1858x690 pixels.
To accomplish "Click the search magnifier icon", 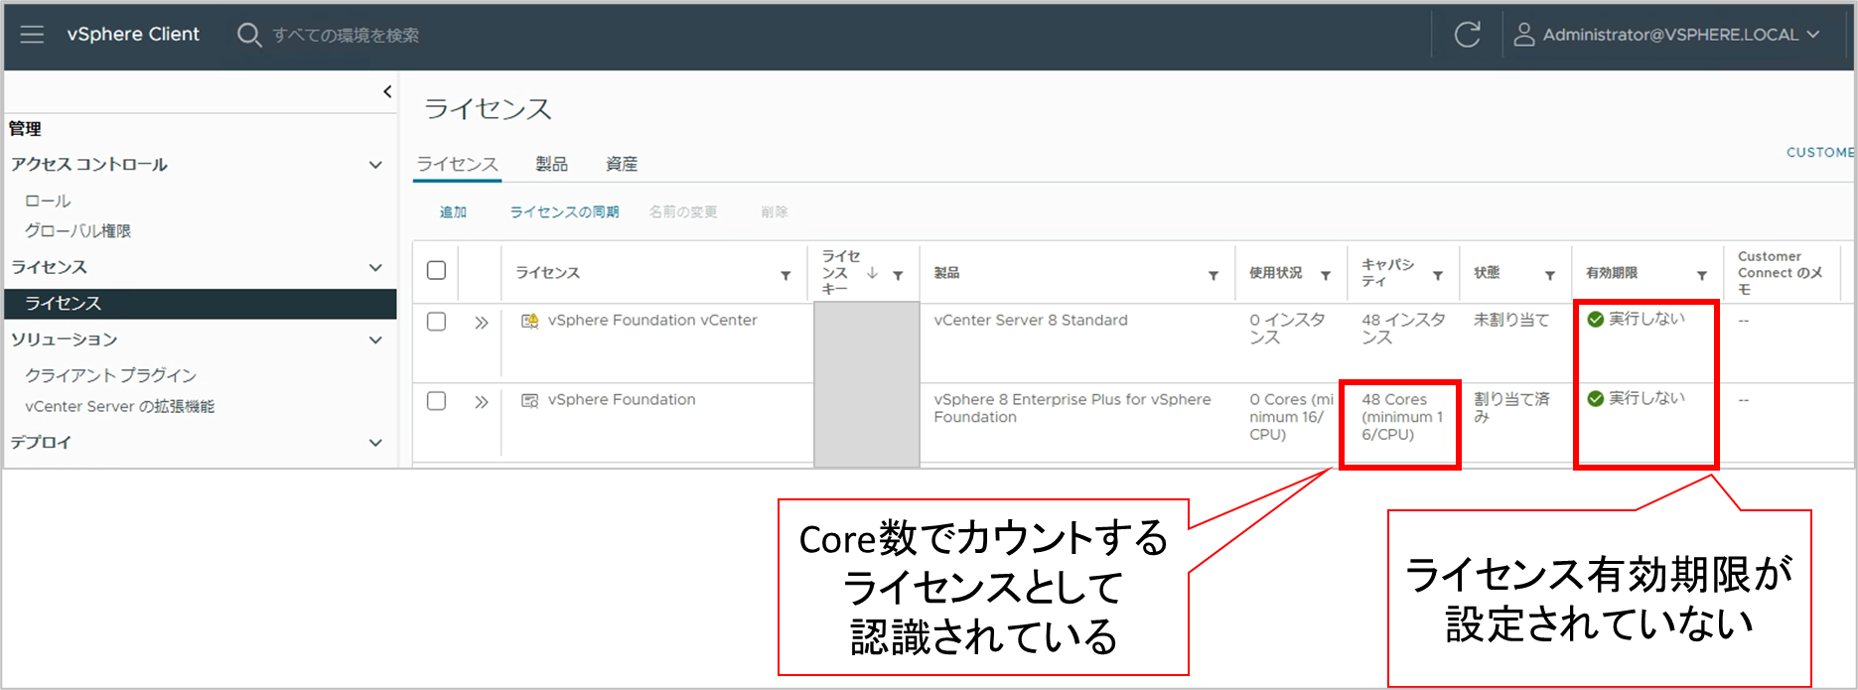I will pyautogui.click(x=249, y=35).
